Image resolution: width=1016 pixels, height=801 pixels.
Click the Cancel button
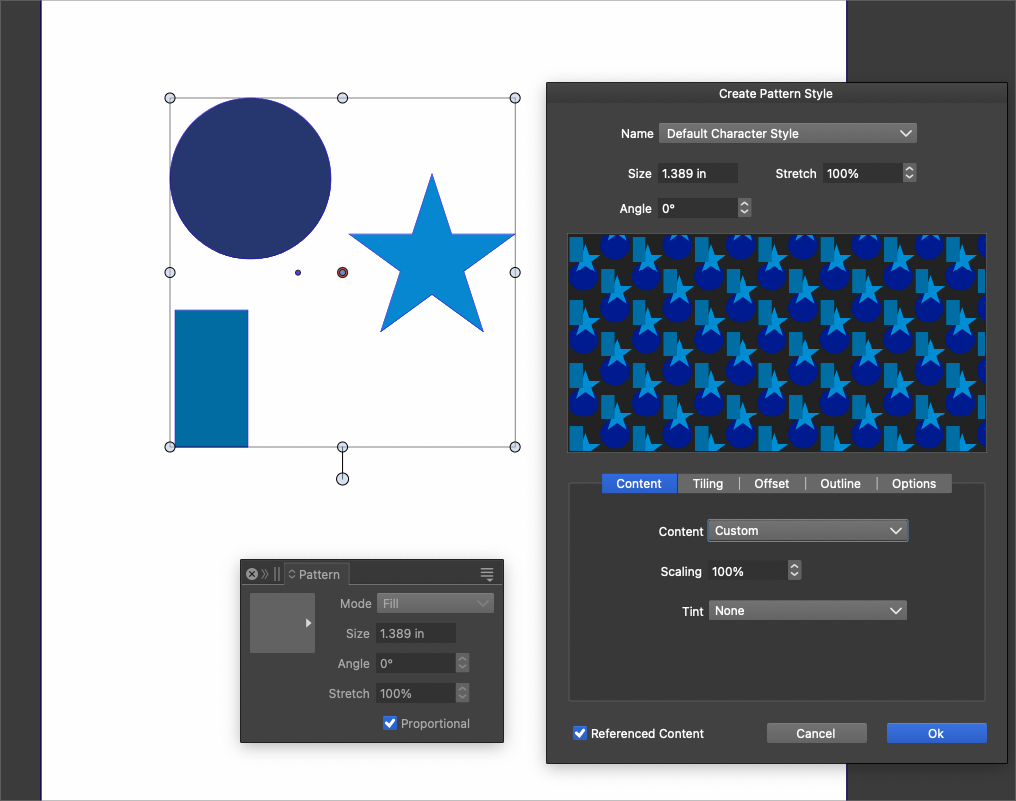pyautogui.click(x=816, y=733)
